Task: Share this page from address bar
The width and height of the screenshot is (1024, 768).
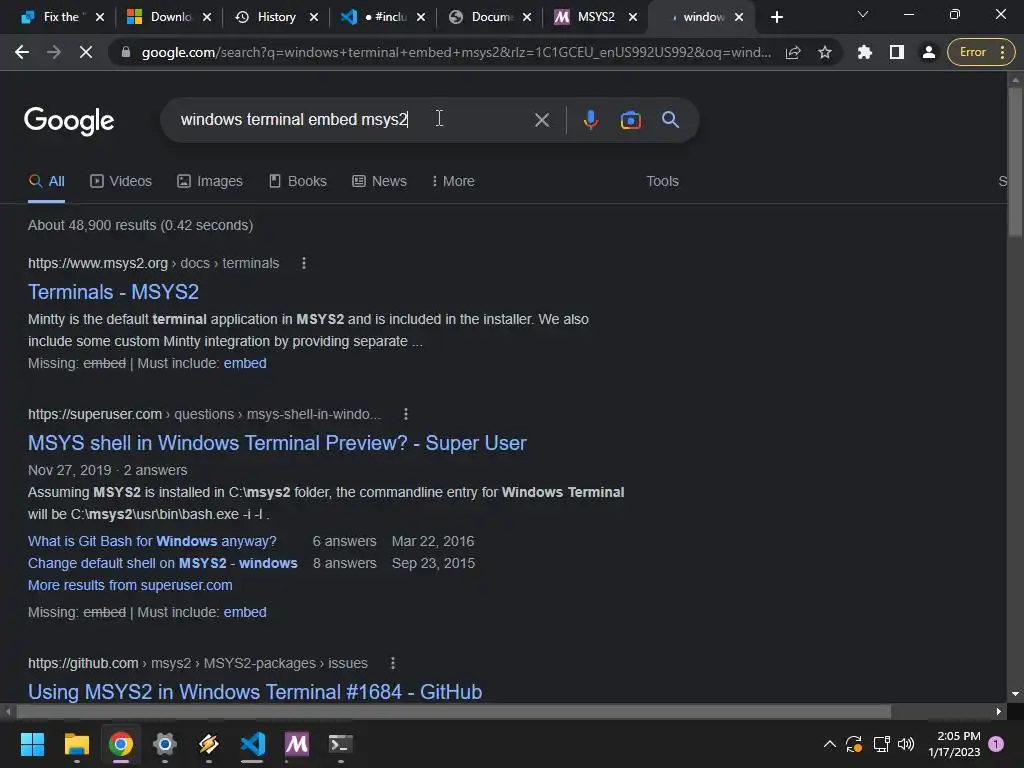Action: (x=793, y=52)
